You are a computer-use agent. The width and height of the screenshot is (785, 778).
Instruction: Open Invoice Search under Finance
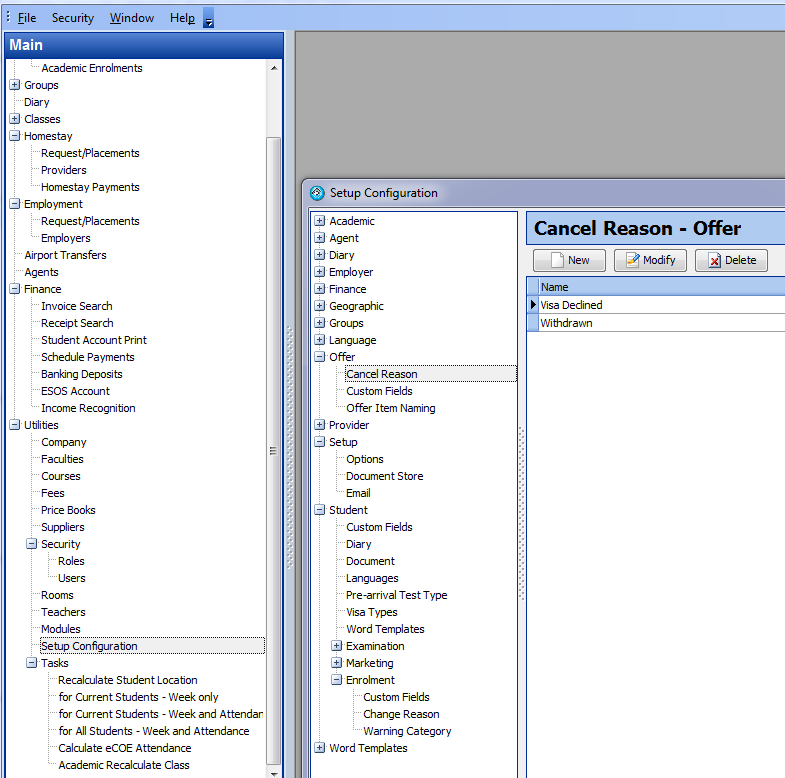pyautogui.click(x=76, y=306)
